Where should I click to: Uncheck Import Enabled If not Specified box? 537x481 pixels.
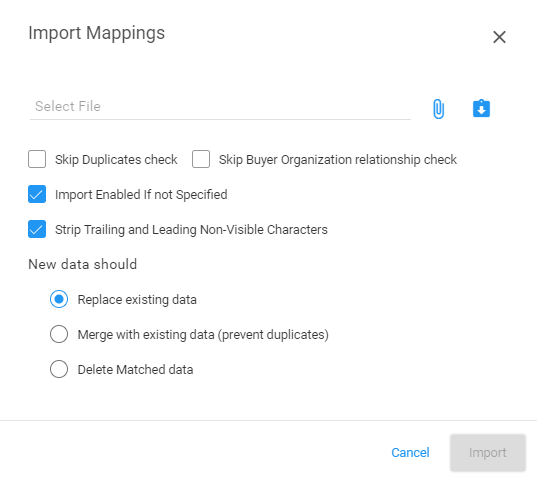click(37, 194)
